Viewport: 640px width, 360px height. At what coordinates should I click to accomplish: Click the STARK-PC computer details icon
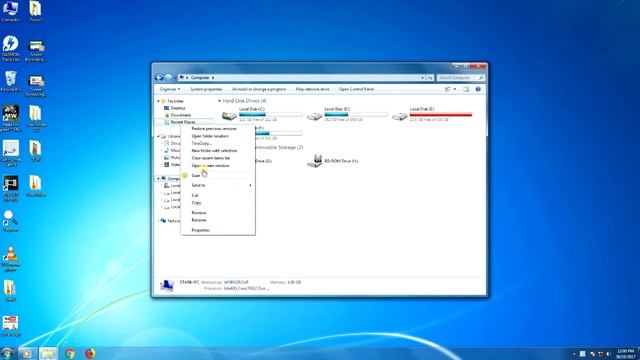(x=167, y=285)
